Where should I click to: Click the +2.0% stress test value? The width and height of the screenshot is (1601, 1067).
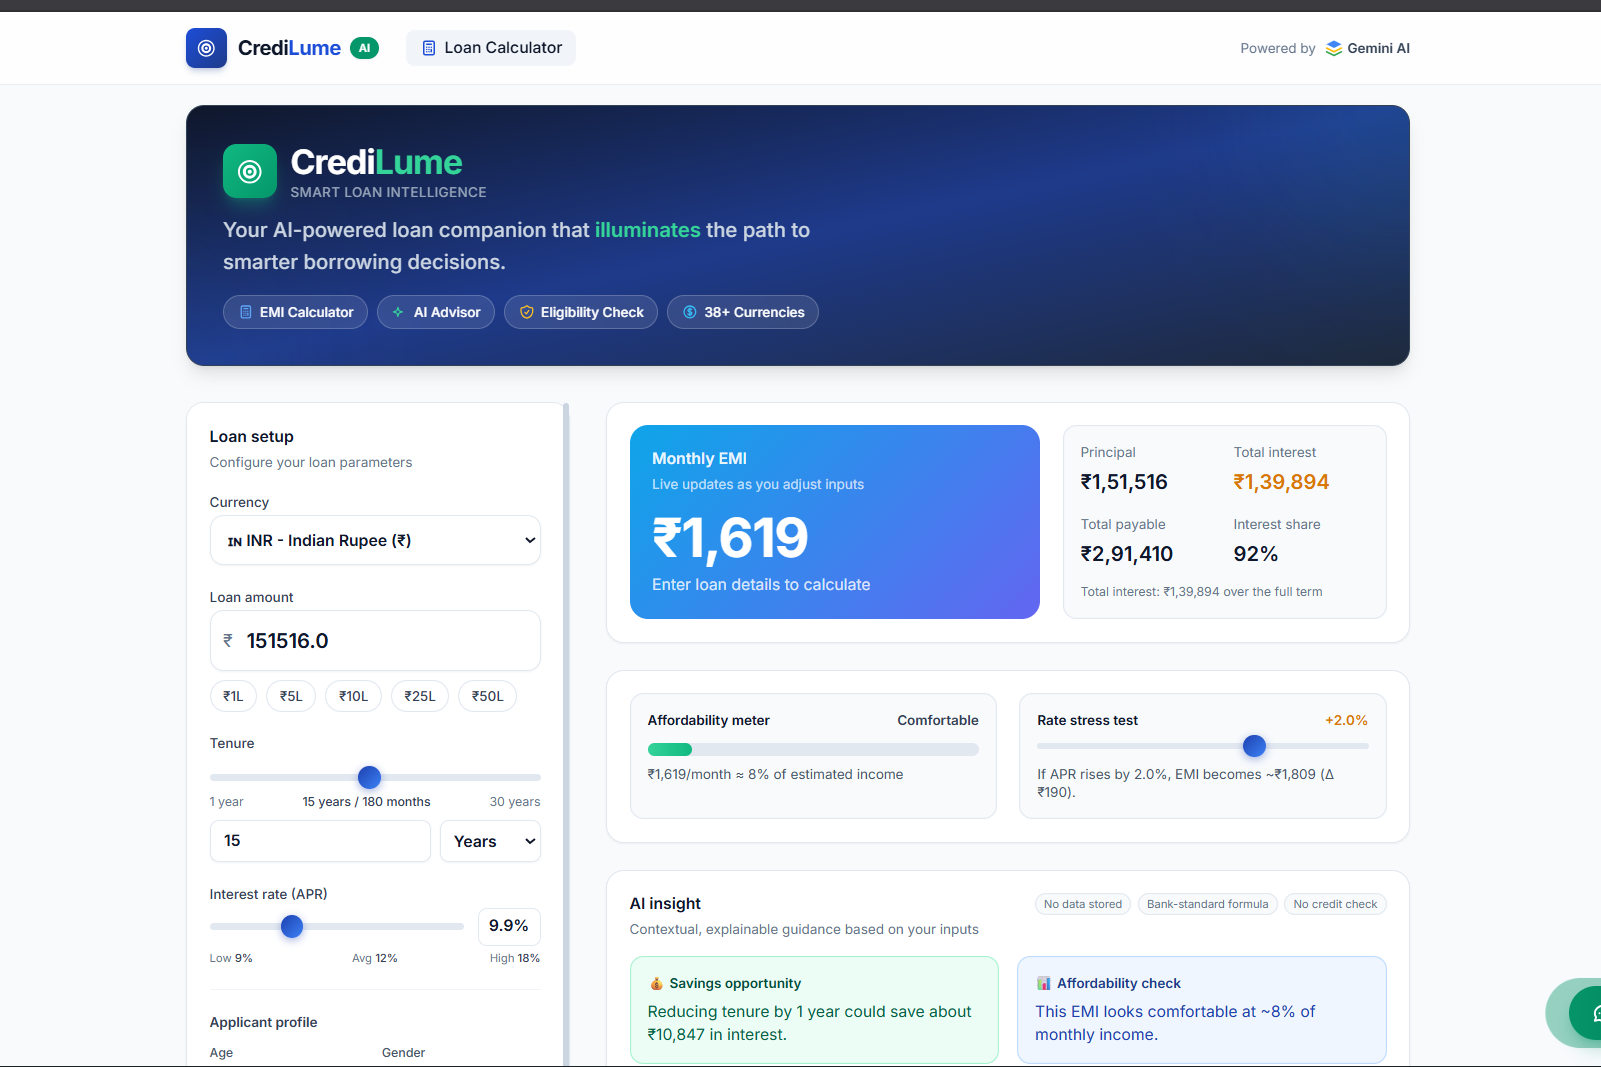pyautogui.click(x=1346, y=720)
